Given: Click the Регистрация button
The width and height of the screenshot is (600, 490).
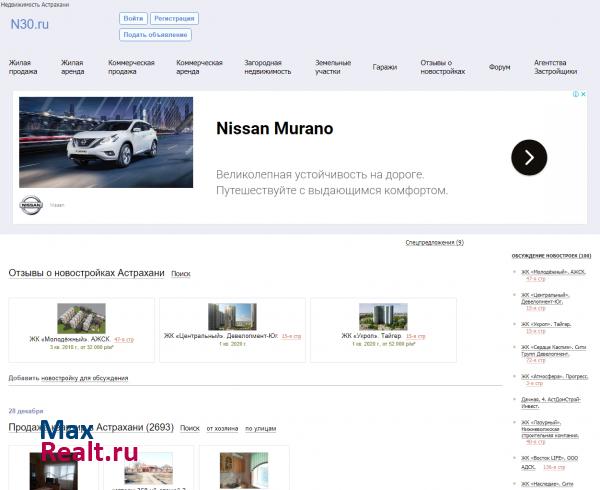Looking at the screenshot, I should tap(174, 18).
